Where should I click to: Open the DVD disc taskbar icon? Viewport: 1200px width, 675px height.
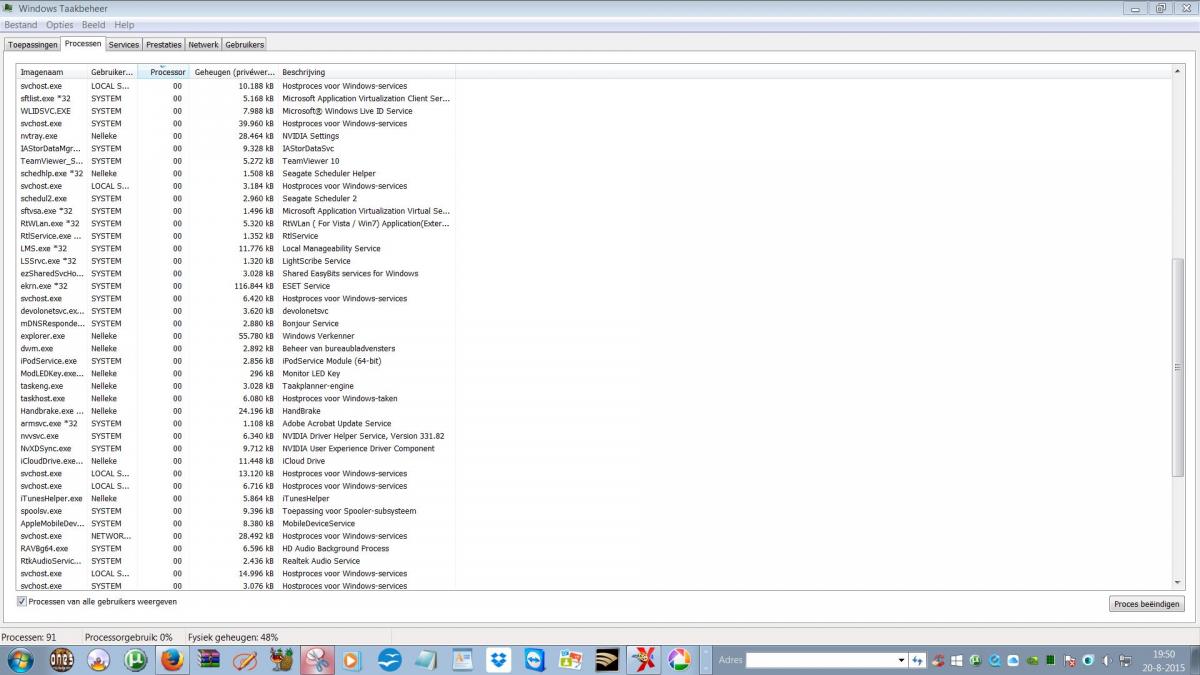(98, 660)
